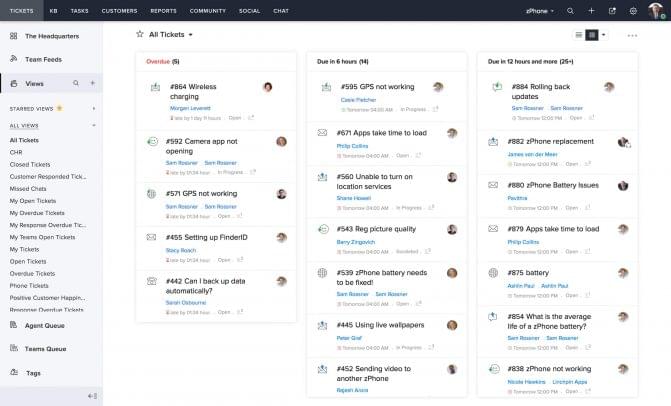
Task: Click assignee avatar on ticket #571
Action: point(281,194)
